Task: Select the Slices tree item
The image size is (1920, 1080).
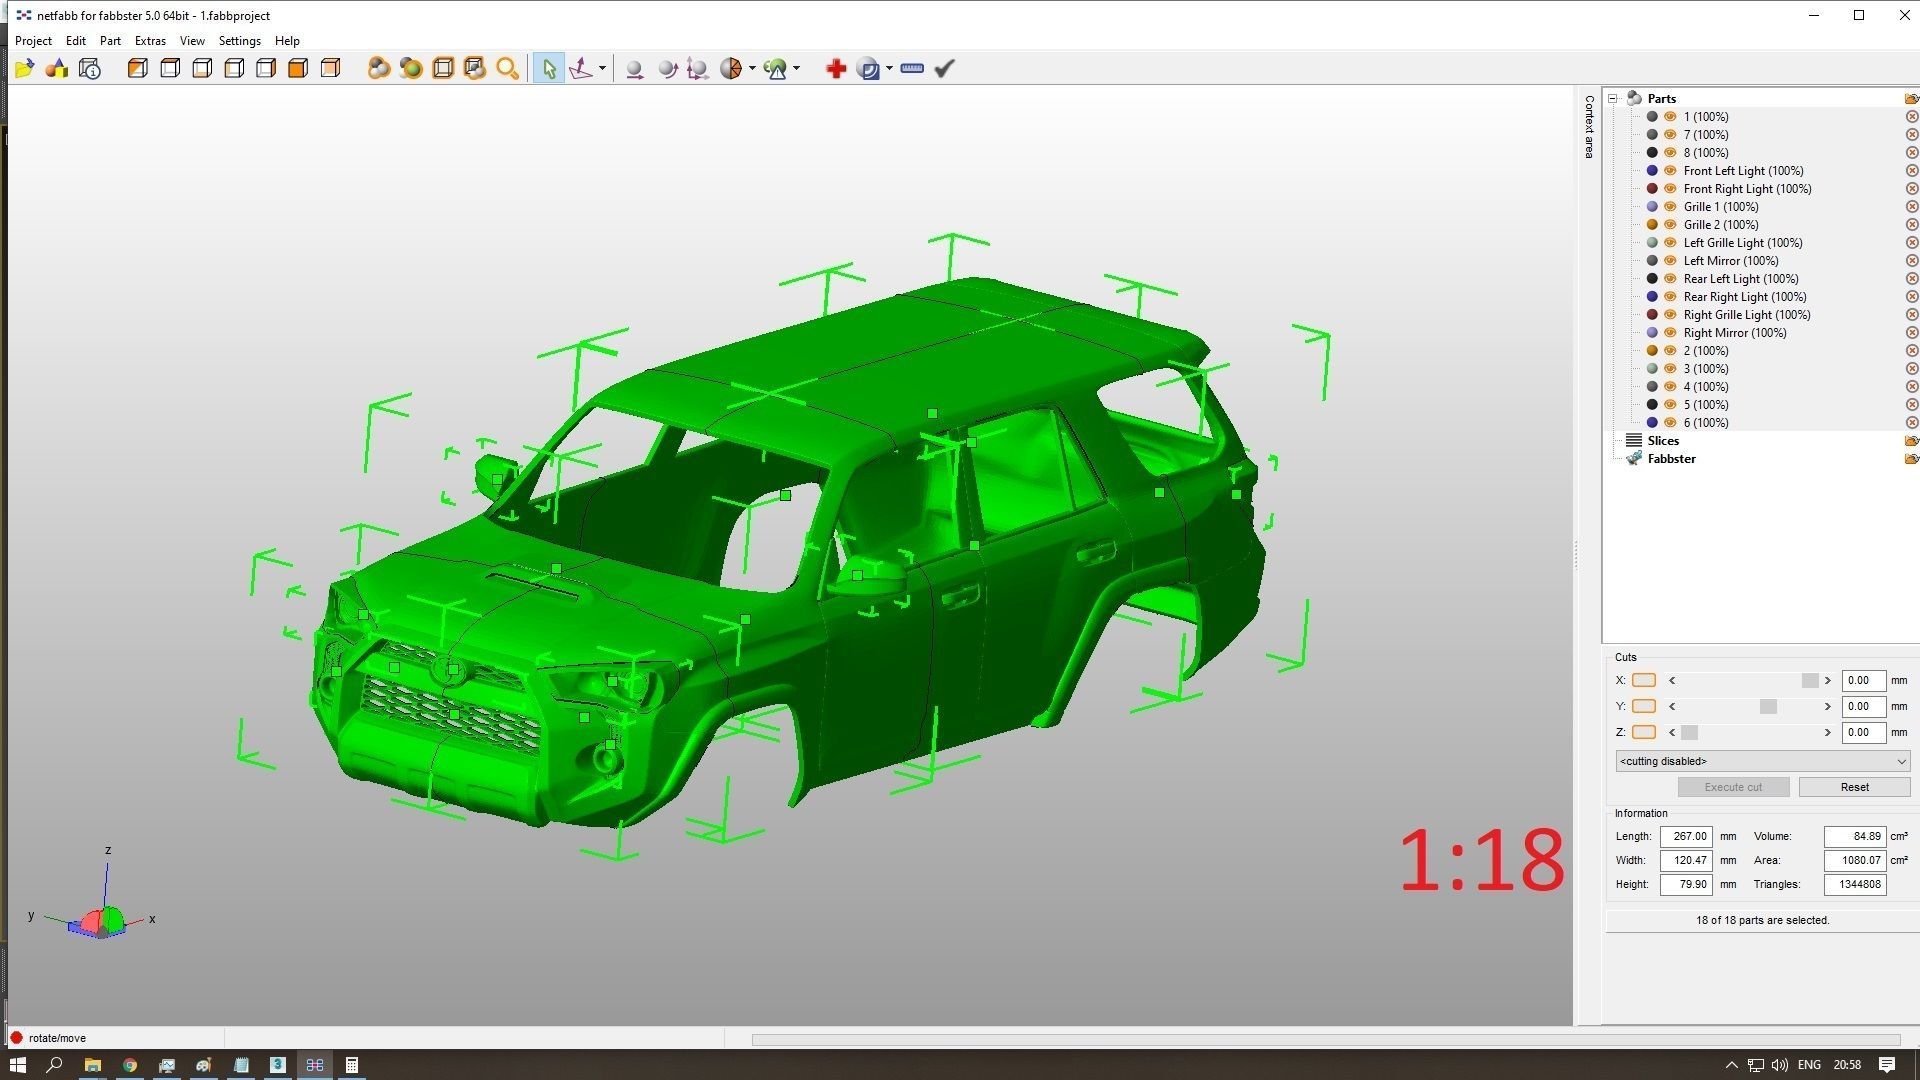Action: 1663,441
